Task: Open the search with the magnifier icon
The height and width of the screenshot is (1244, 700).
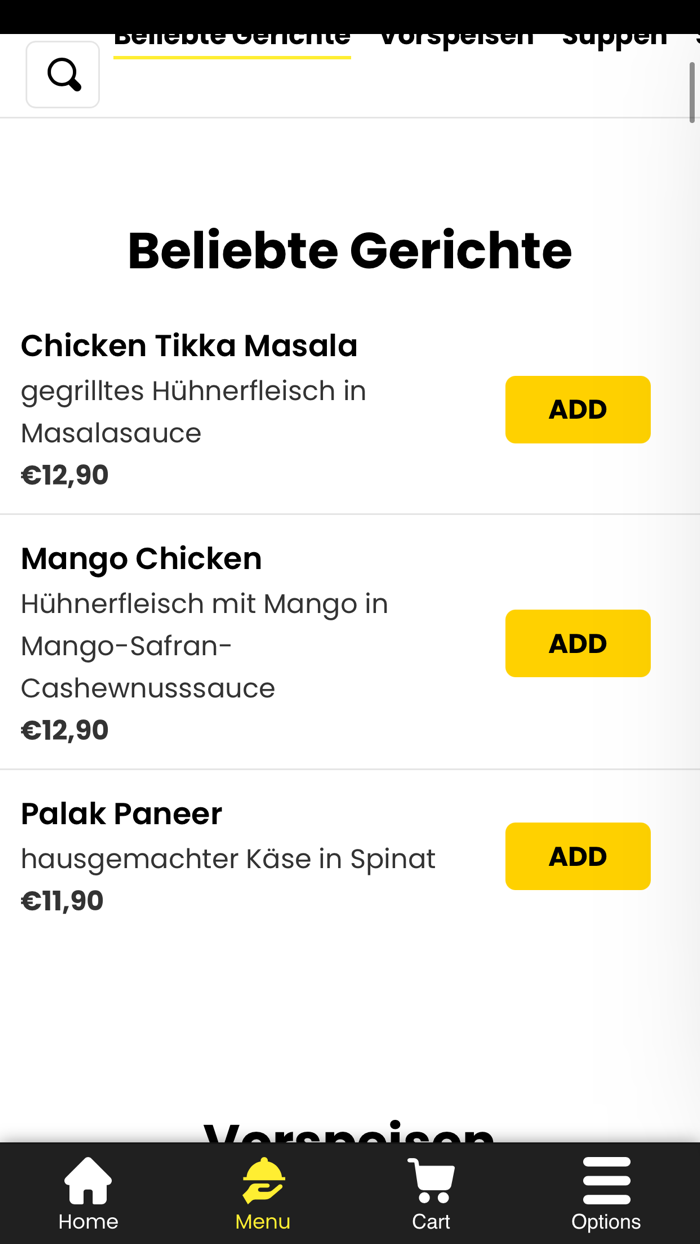Action: pos(62,73)
